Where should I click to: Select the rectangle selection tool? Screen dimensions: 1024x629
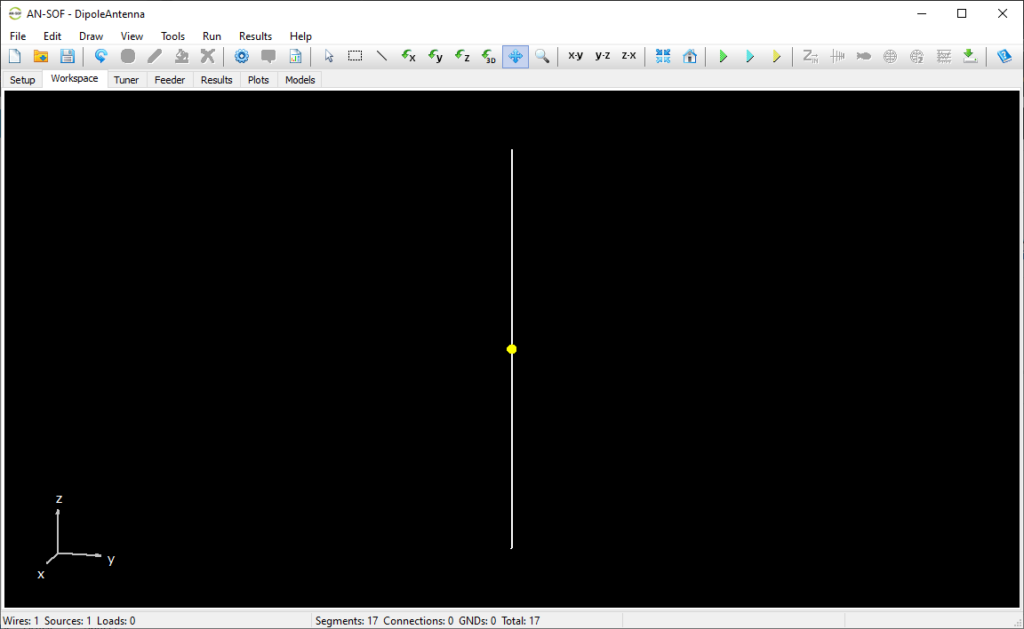(x=355, y=56)
